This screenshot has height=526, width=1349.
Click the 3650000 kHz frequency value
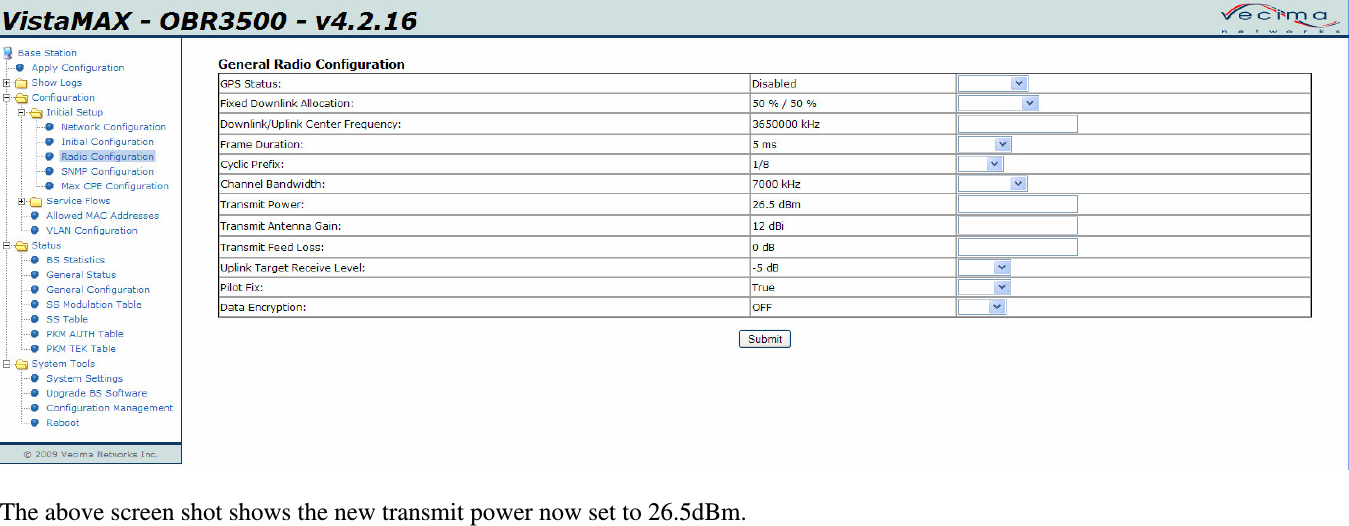(786, 124)
